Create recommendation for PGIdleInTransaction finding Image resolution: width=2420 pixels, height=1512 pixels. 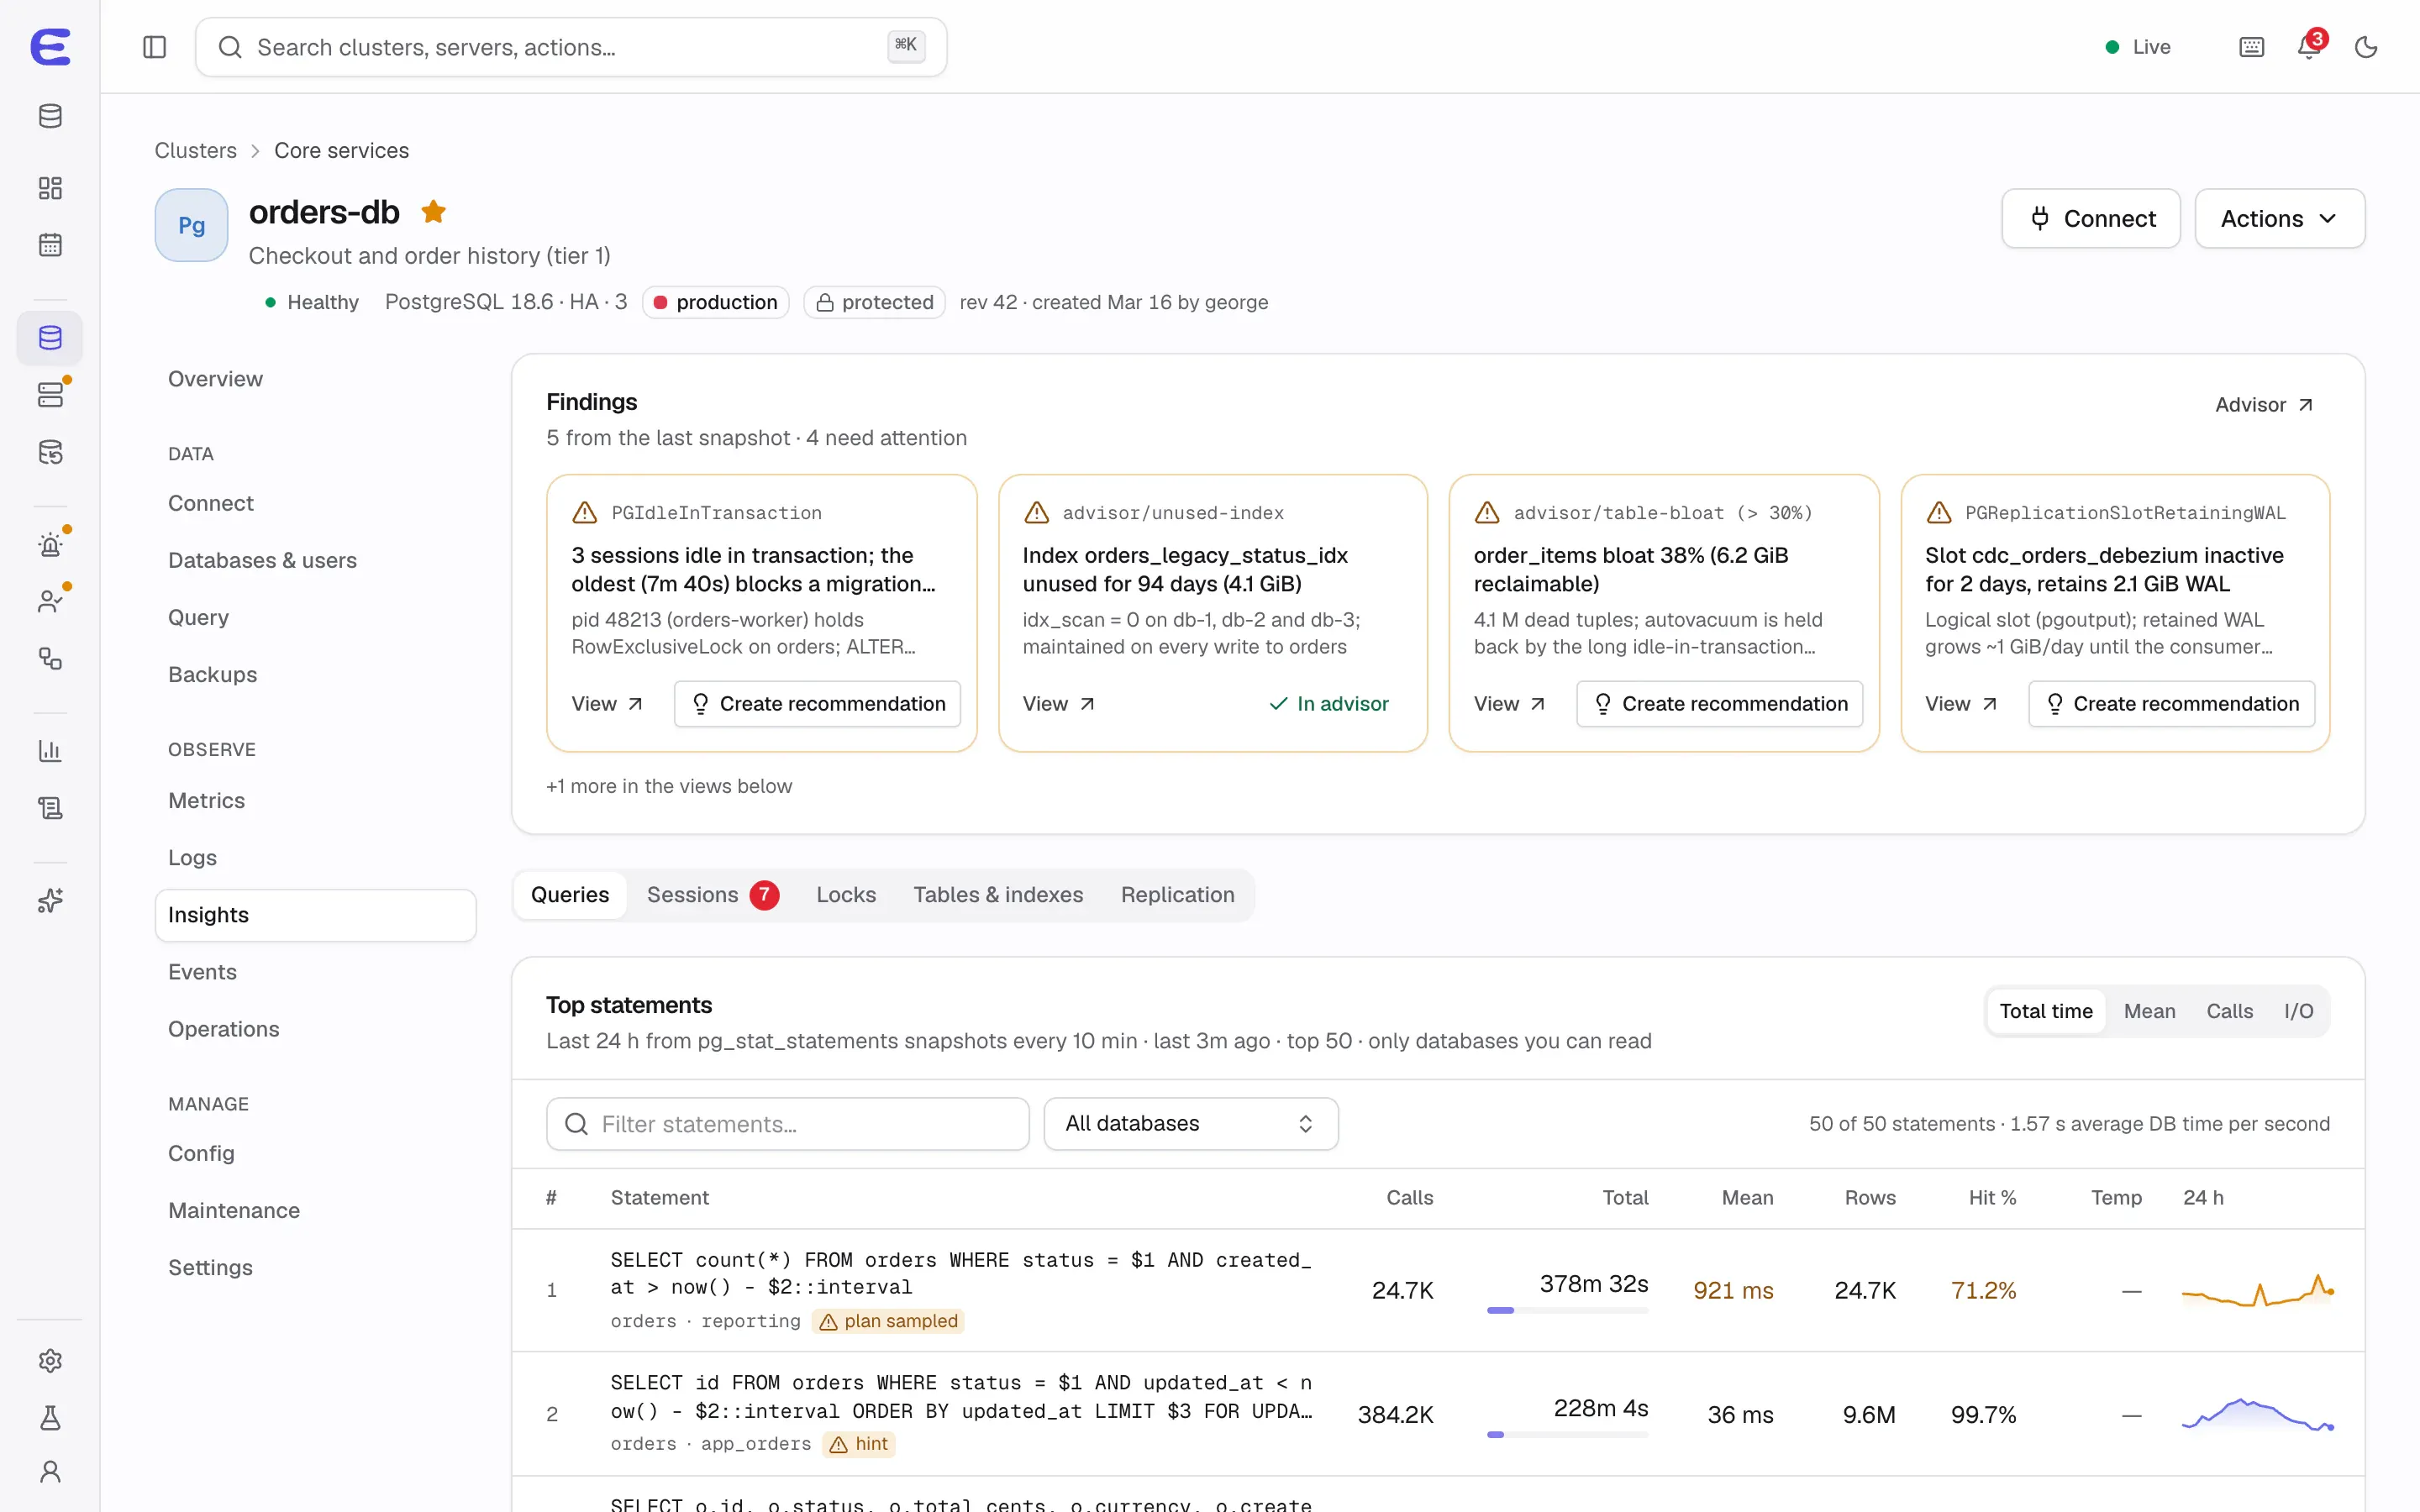click(x=817, y=704)
